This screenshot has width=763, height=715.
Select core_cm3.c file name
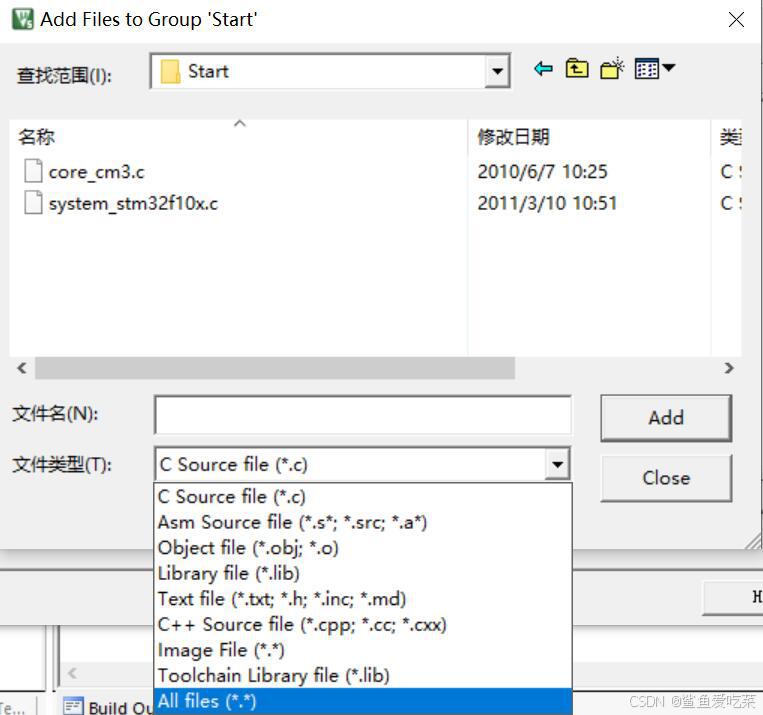tap(96, 172)
